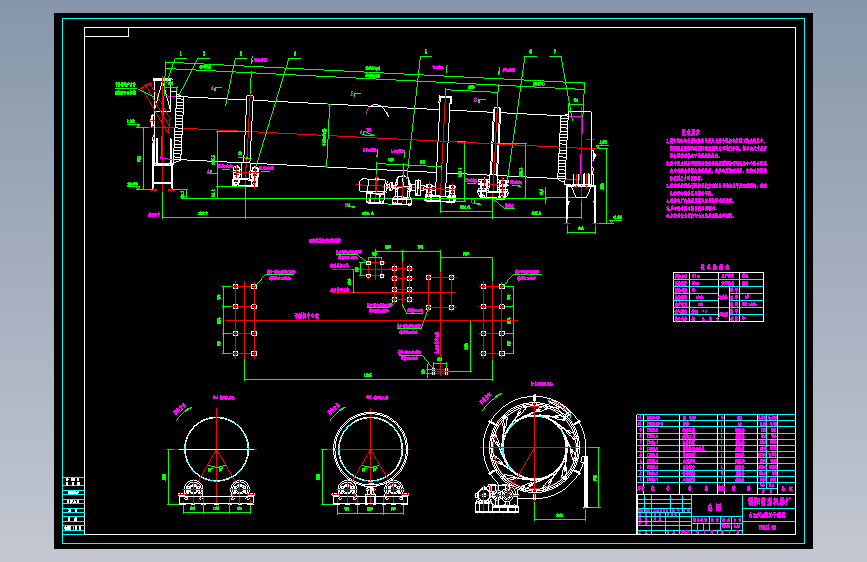The width and height of the screenshot is (867, 562).
Task: Click the empty label box at top-left of frame
Action: (x=107, y=32)
